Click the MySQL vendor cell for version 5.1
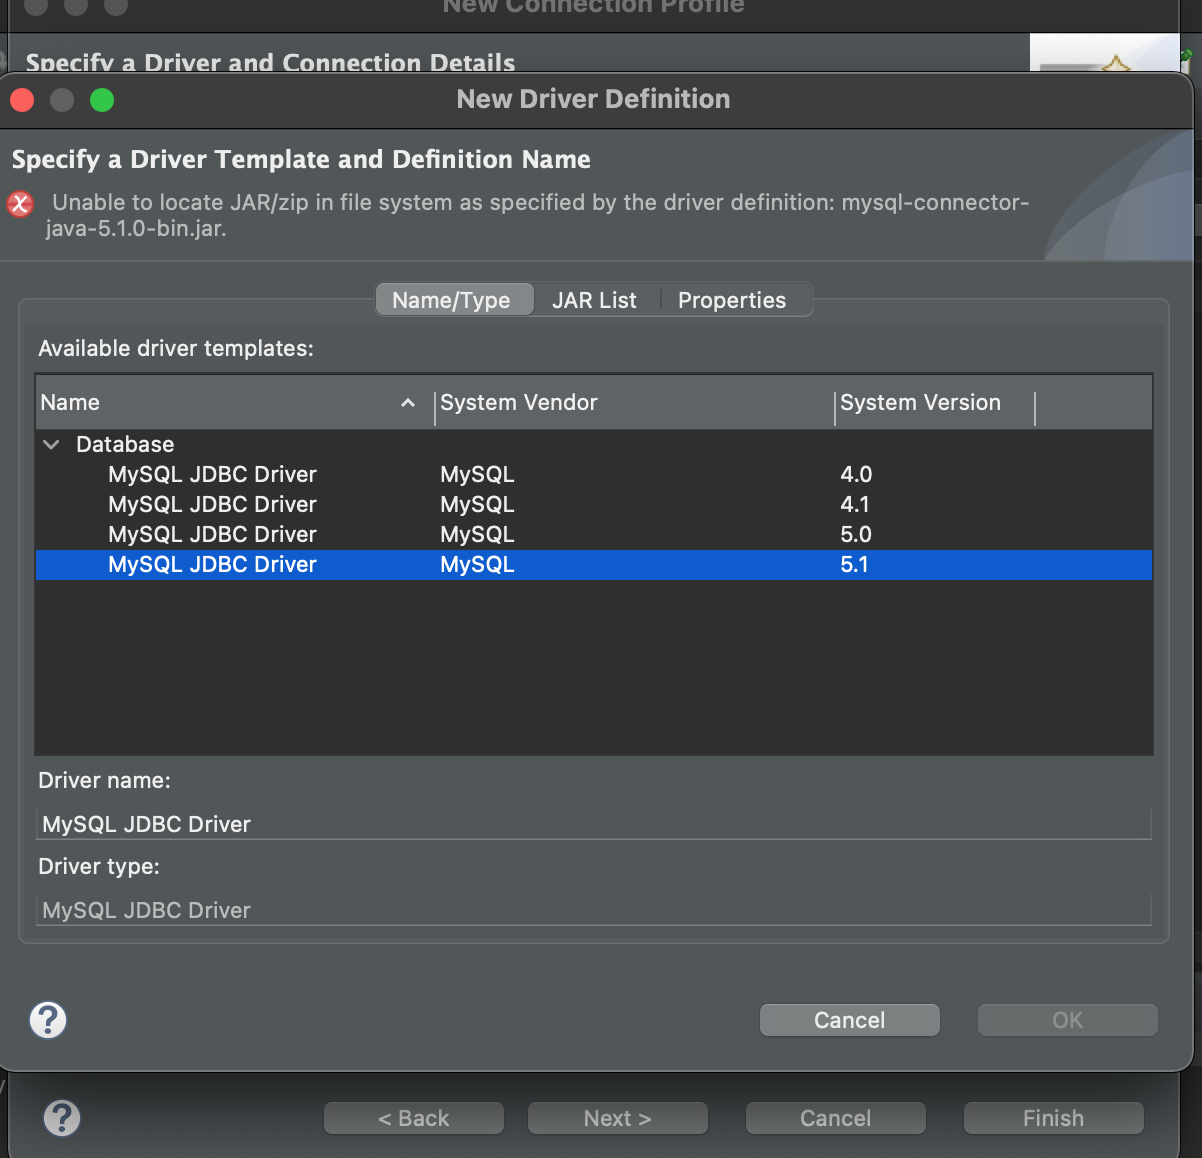Screen dimensions: 1202x1158 tap(477, 564)
